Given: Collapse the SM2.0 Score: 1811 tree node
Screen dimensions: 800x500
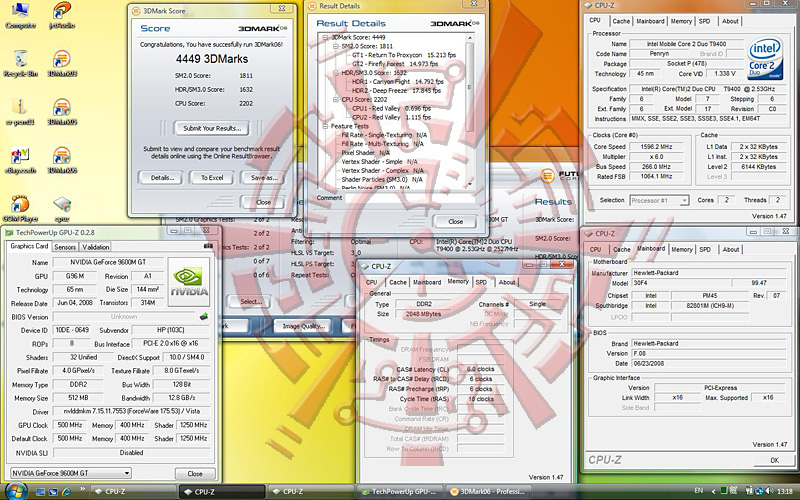Looking at the screenshot, I should pos(336,46).
